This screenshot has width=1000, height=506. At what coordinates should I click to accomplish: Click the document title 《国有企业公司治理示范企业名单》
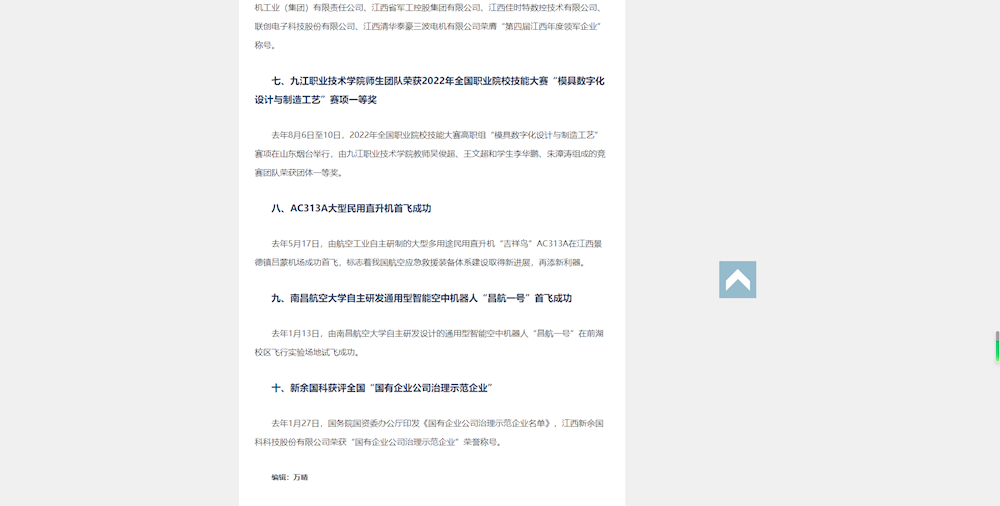pos(485,423)
